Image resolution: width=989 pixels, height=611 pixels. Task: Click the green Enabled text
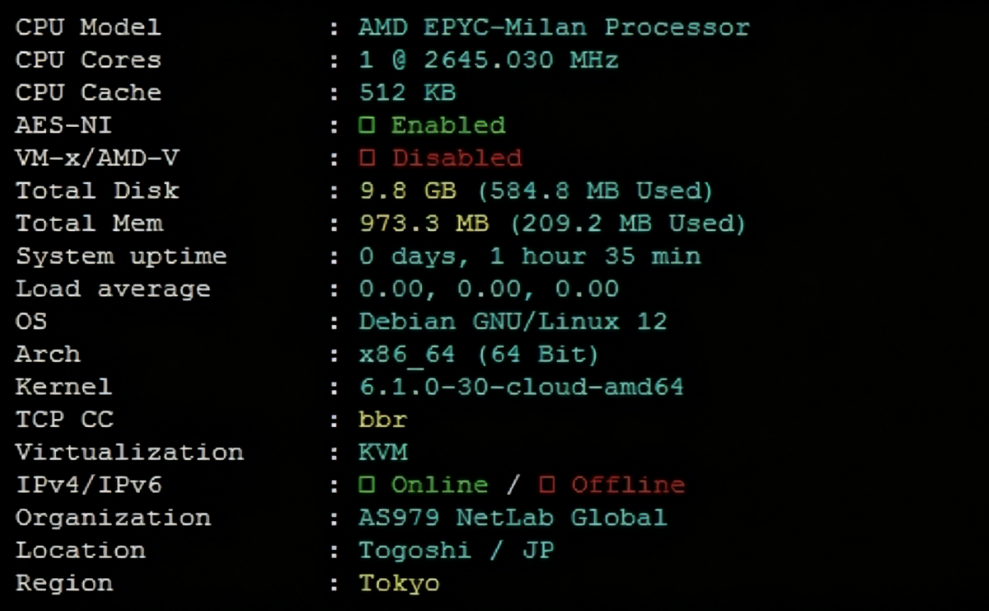point(448,126)
